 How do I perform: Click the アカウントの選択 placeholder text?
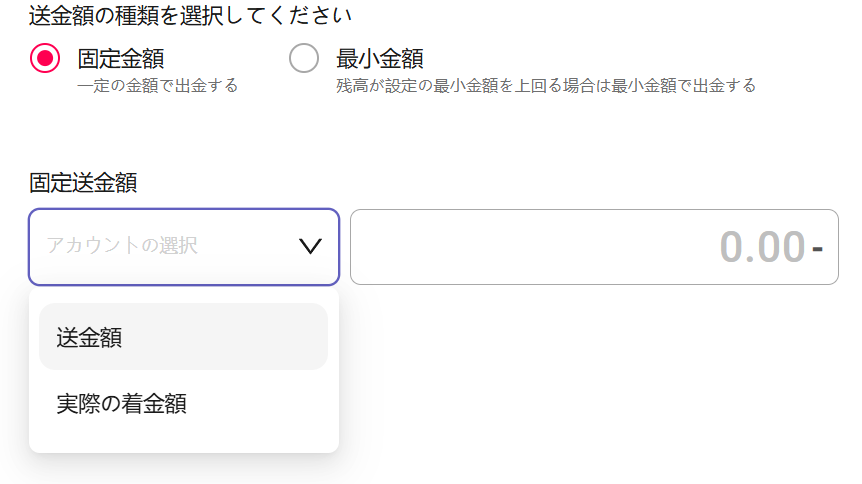coord(122,246)
